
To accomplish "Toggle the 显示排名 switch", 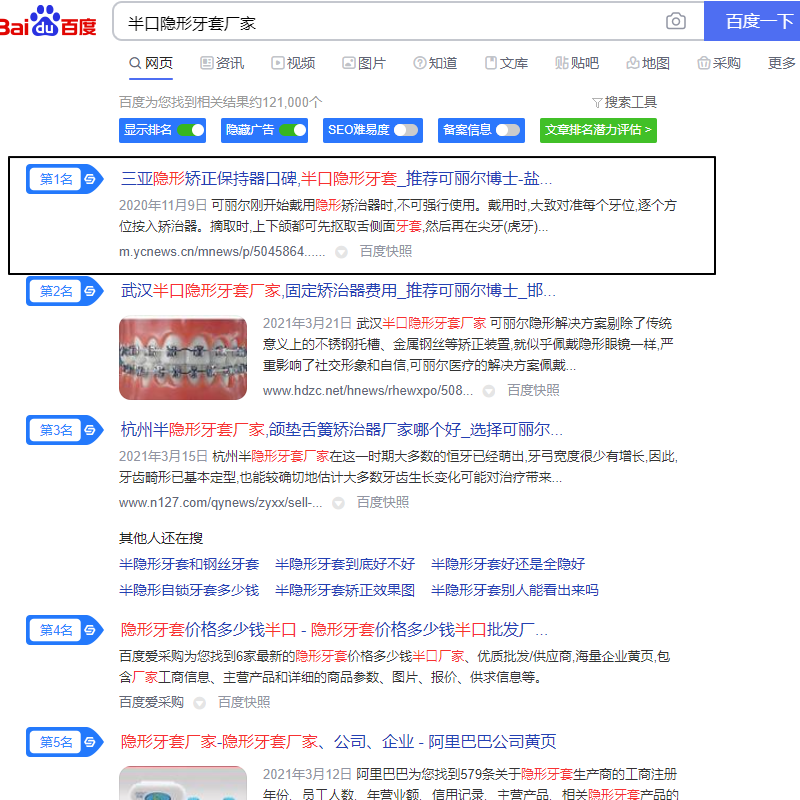I will point(191,131).
